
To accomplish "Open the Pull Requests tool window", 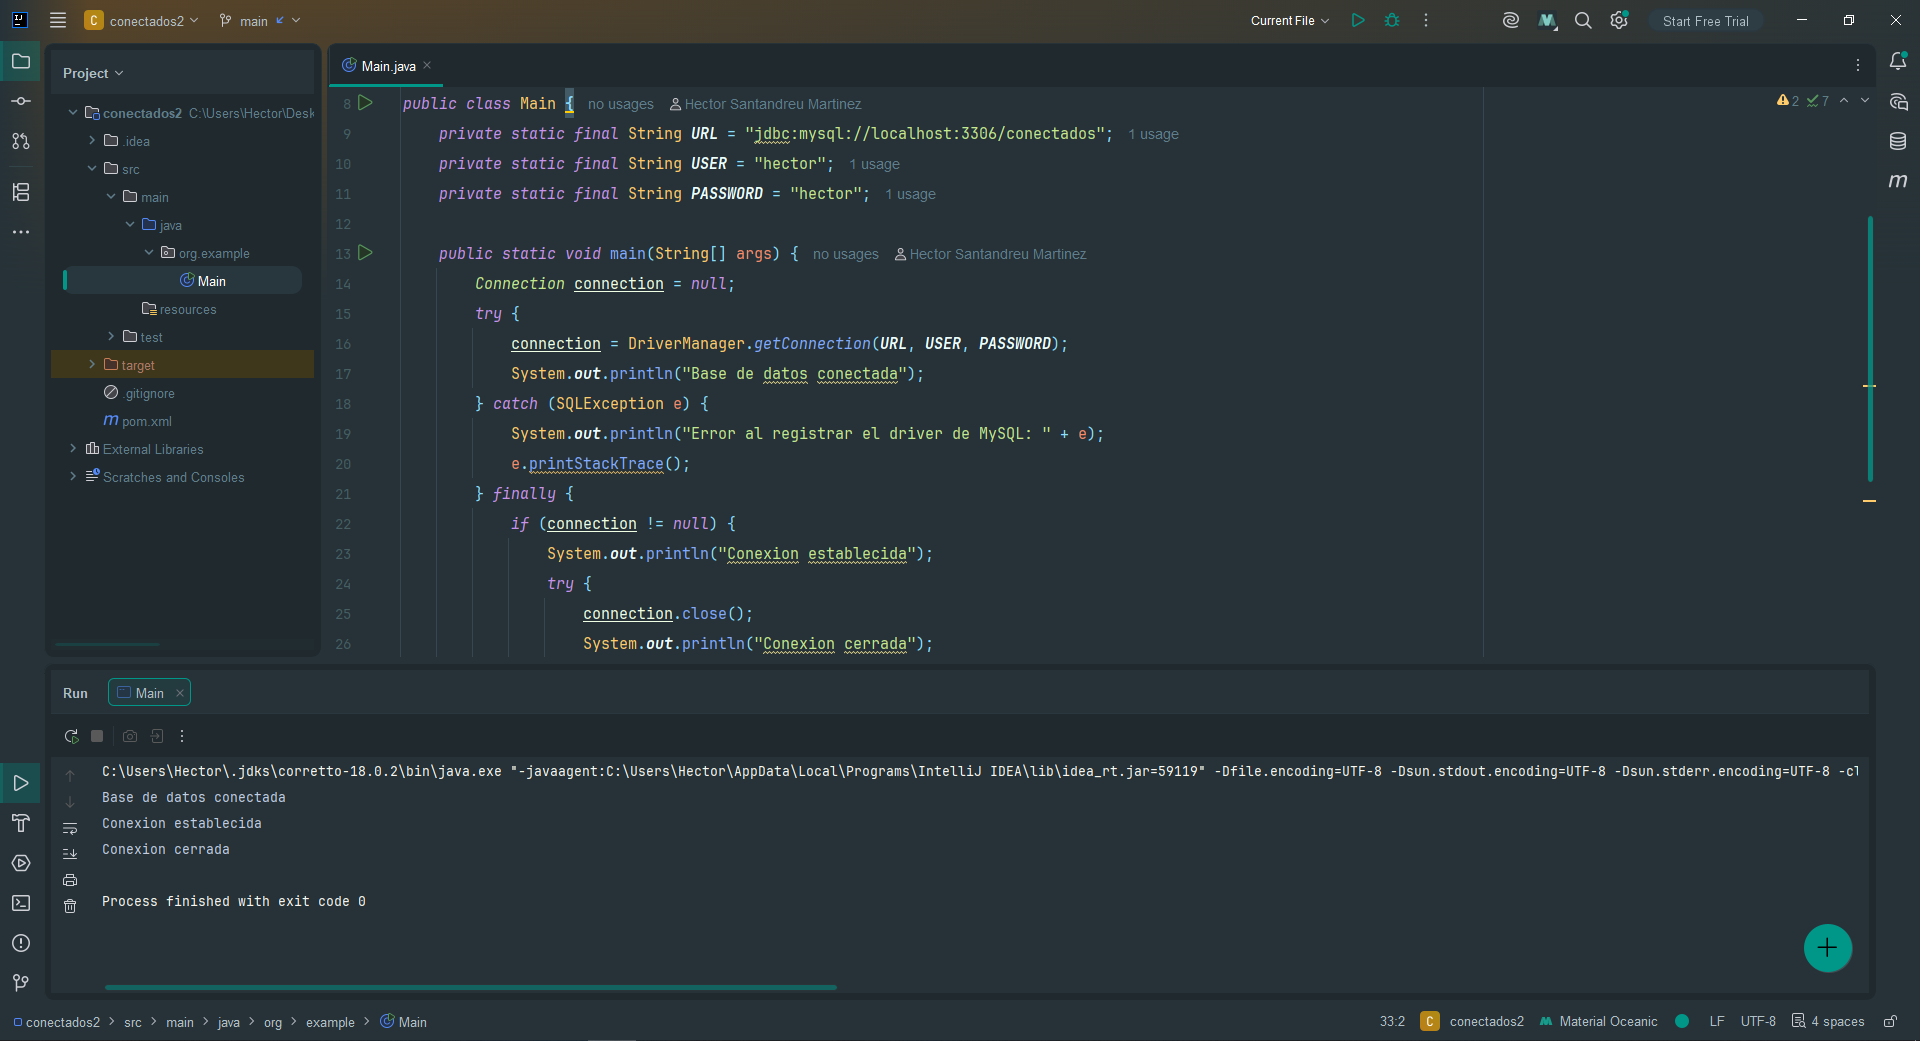I will [x=21, y=142].
